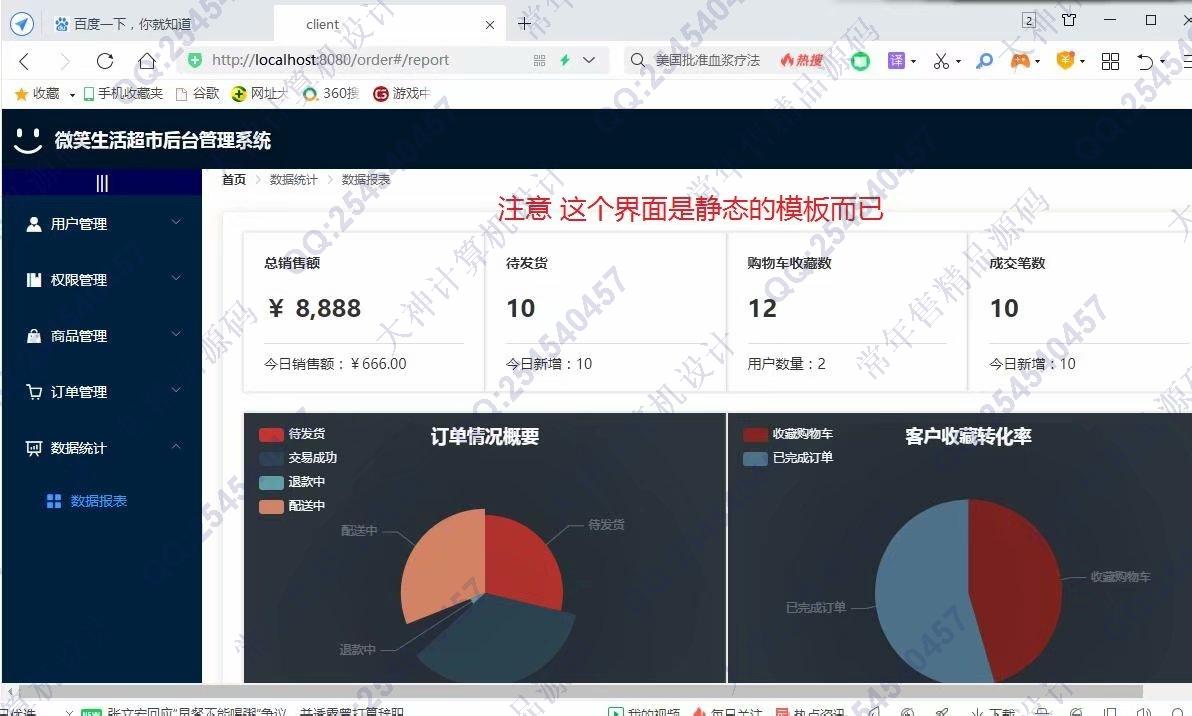Viewport: 1192px width, 716px height.
Task: Click the browser forward arrow
Action: [65, 61]
